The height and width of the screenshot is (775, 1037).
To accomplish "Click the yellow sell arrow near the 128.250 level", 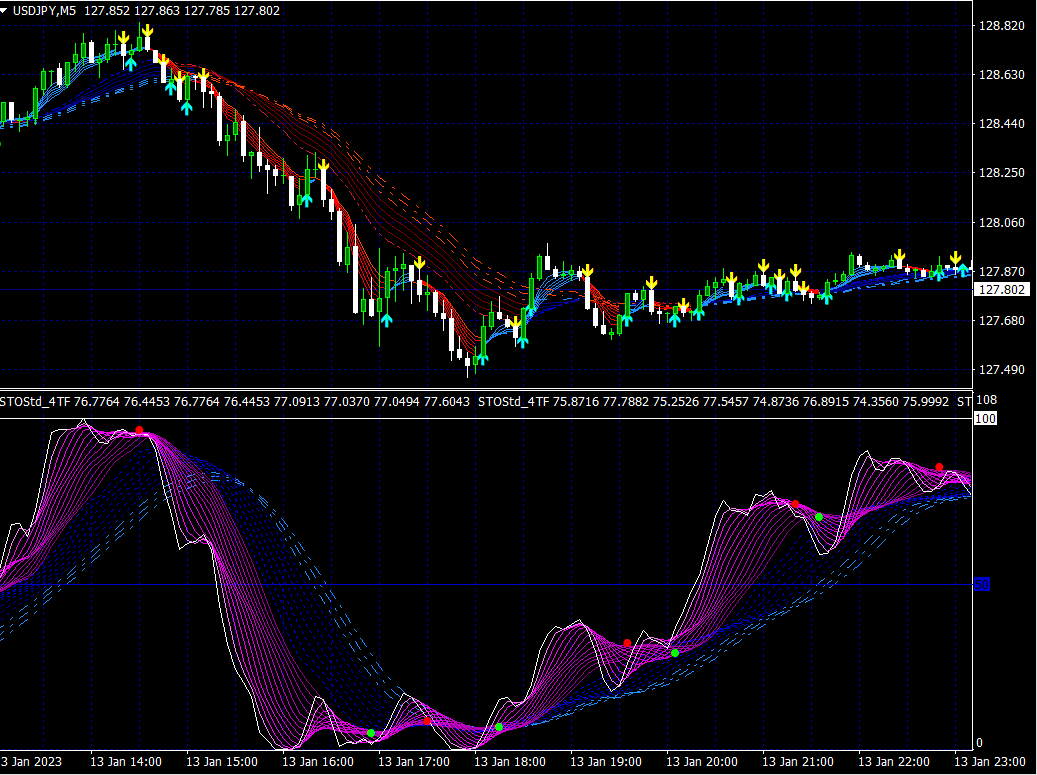I will [x=323, y=165].
